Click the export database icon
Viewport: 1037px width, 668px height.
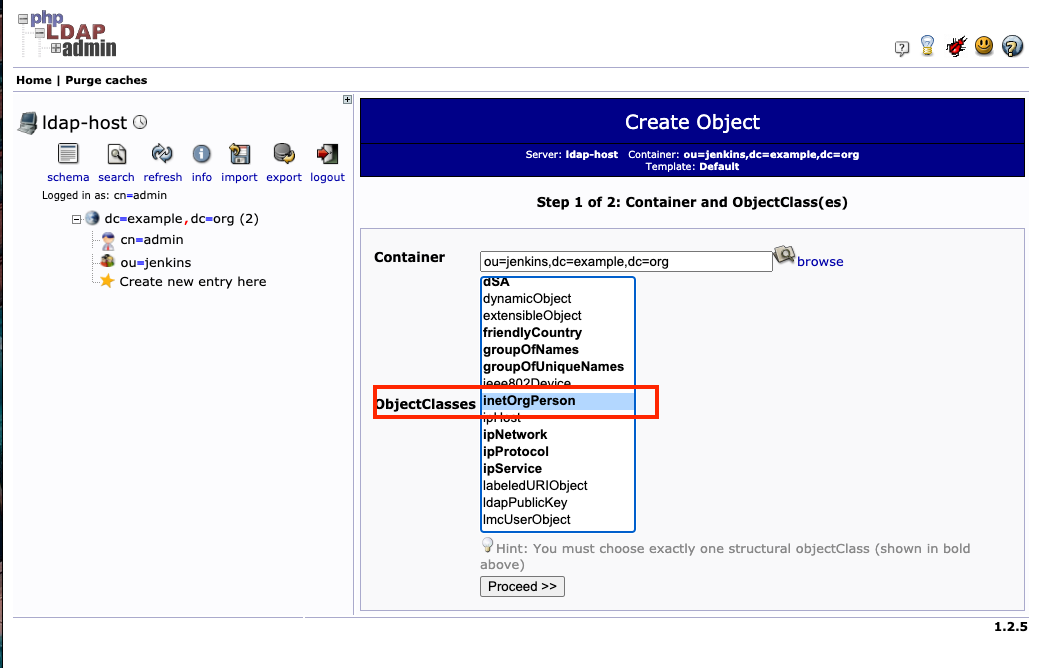284,154
